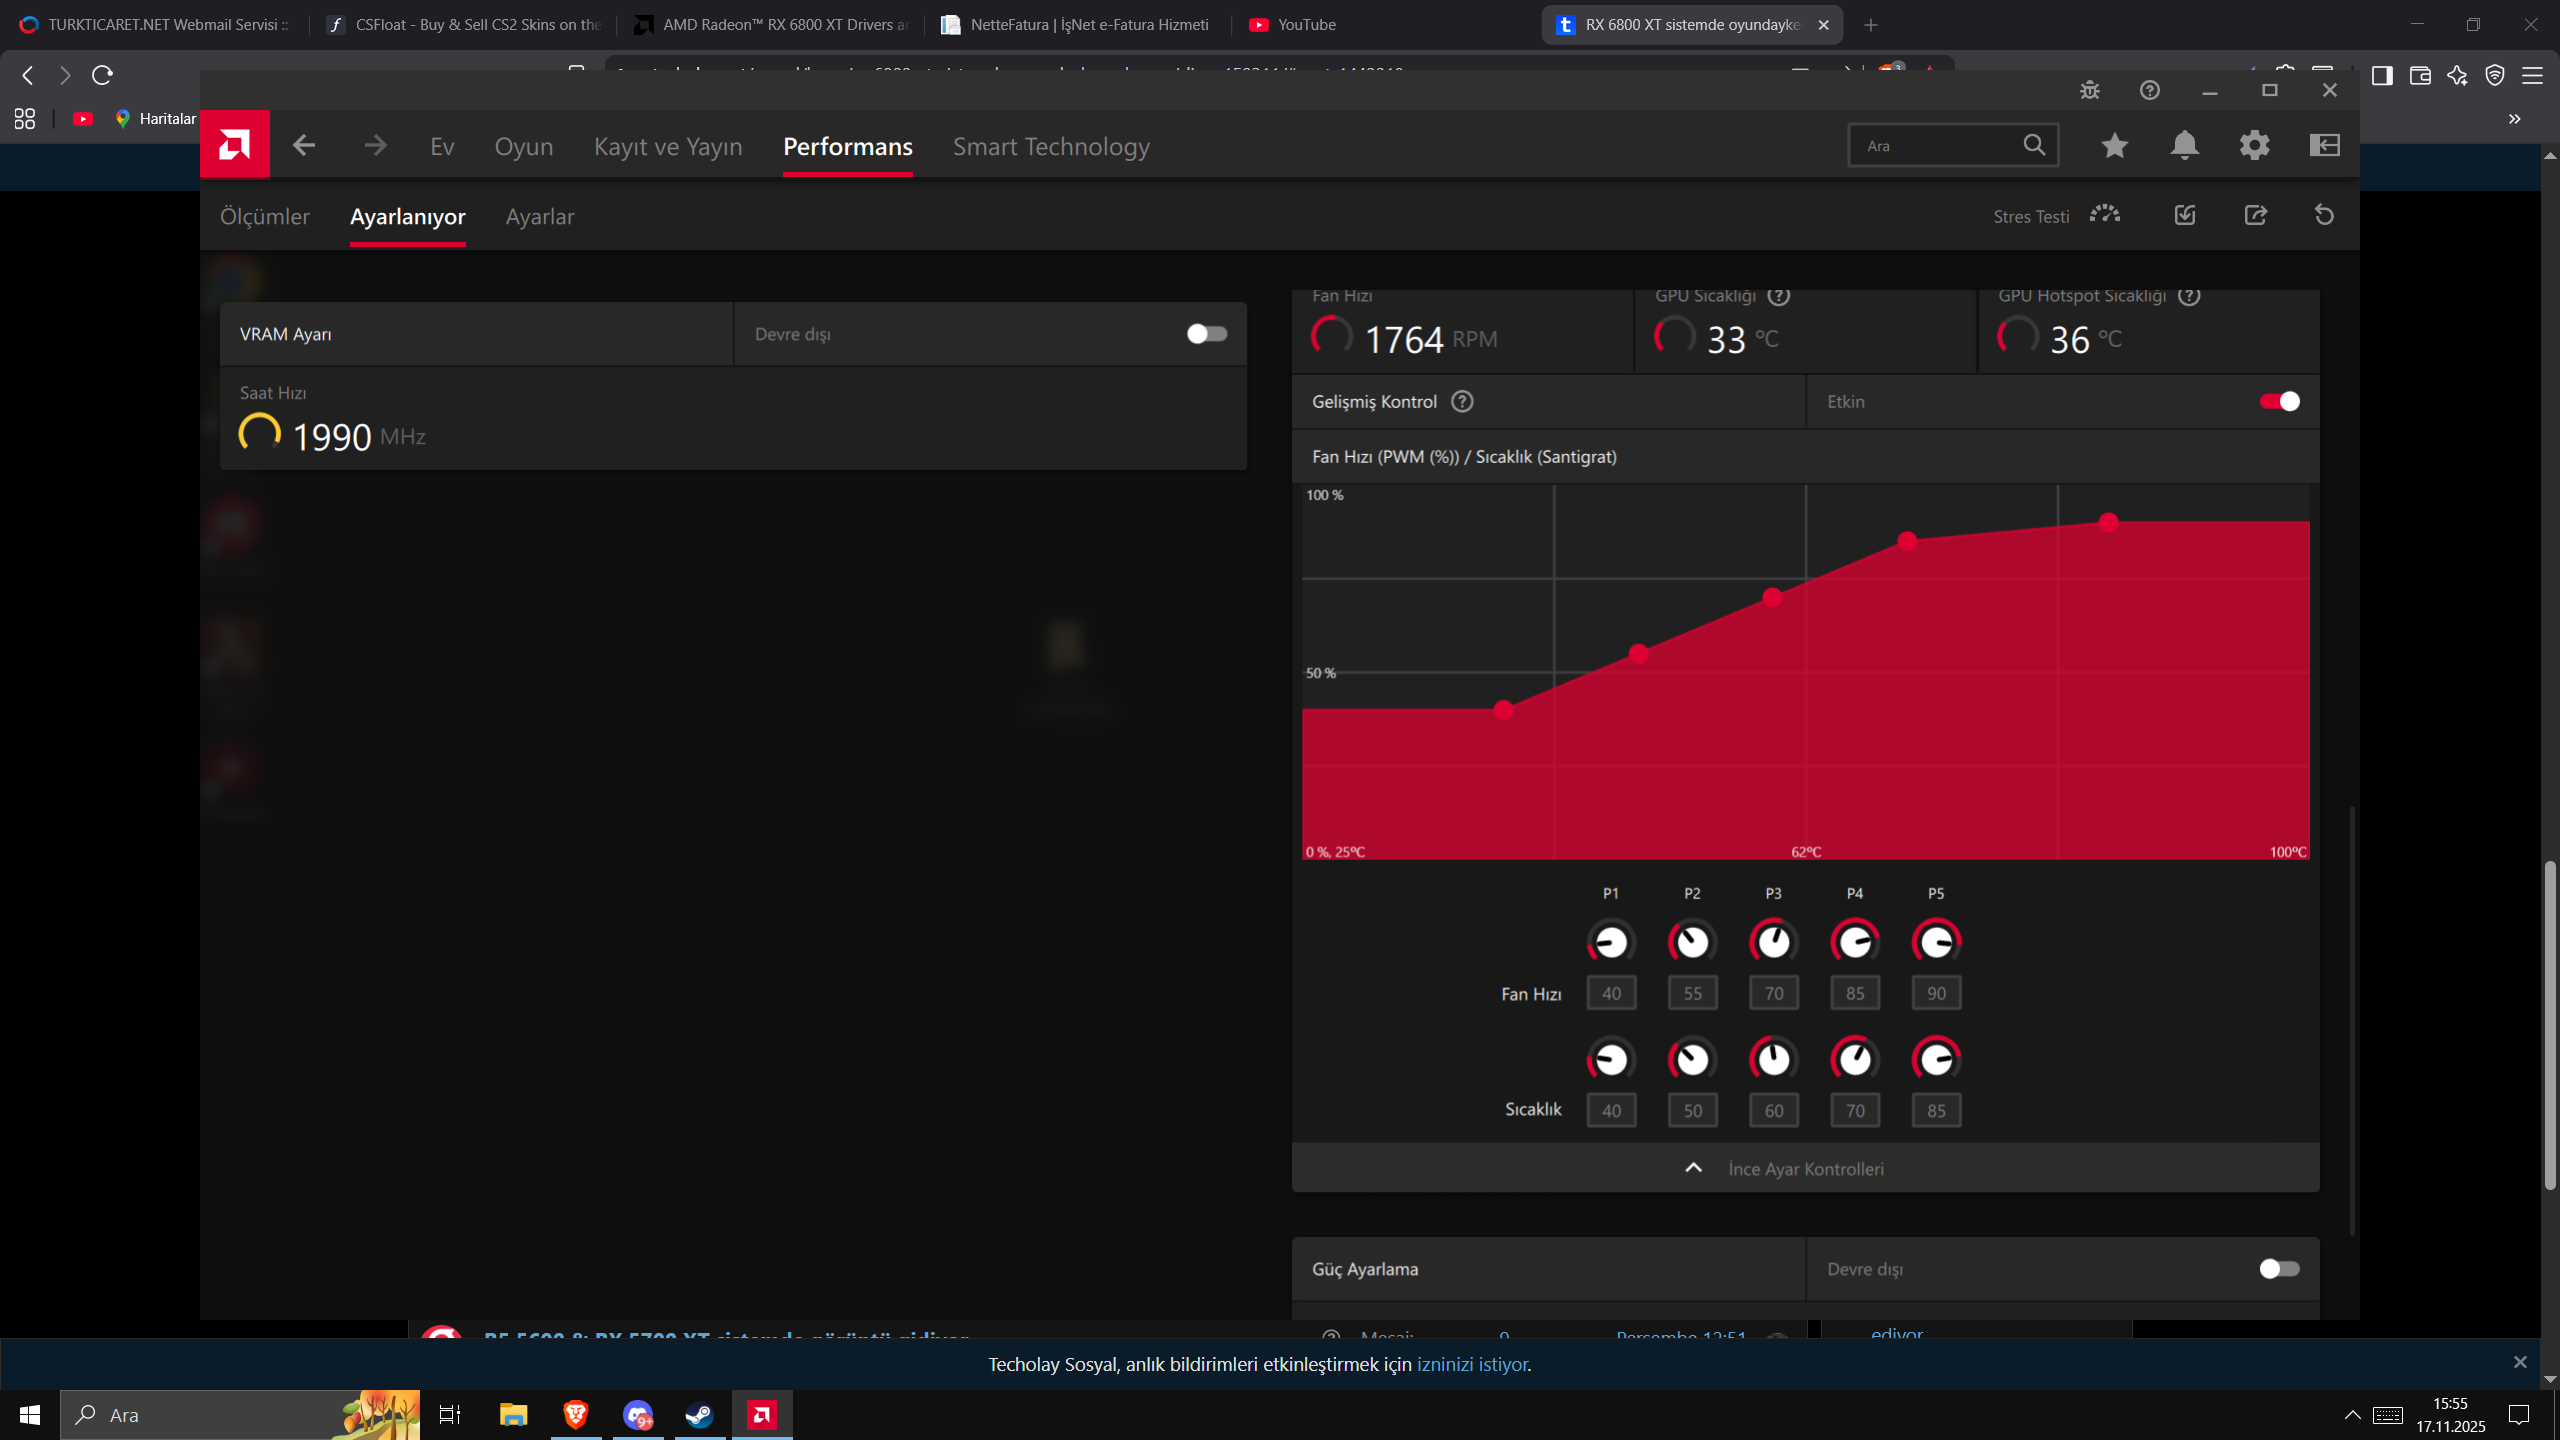Screen dimensions: 2560x1440
Task: Toggle the AMD sidebar panel icon
Action: (2325, 146)
